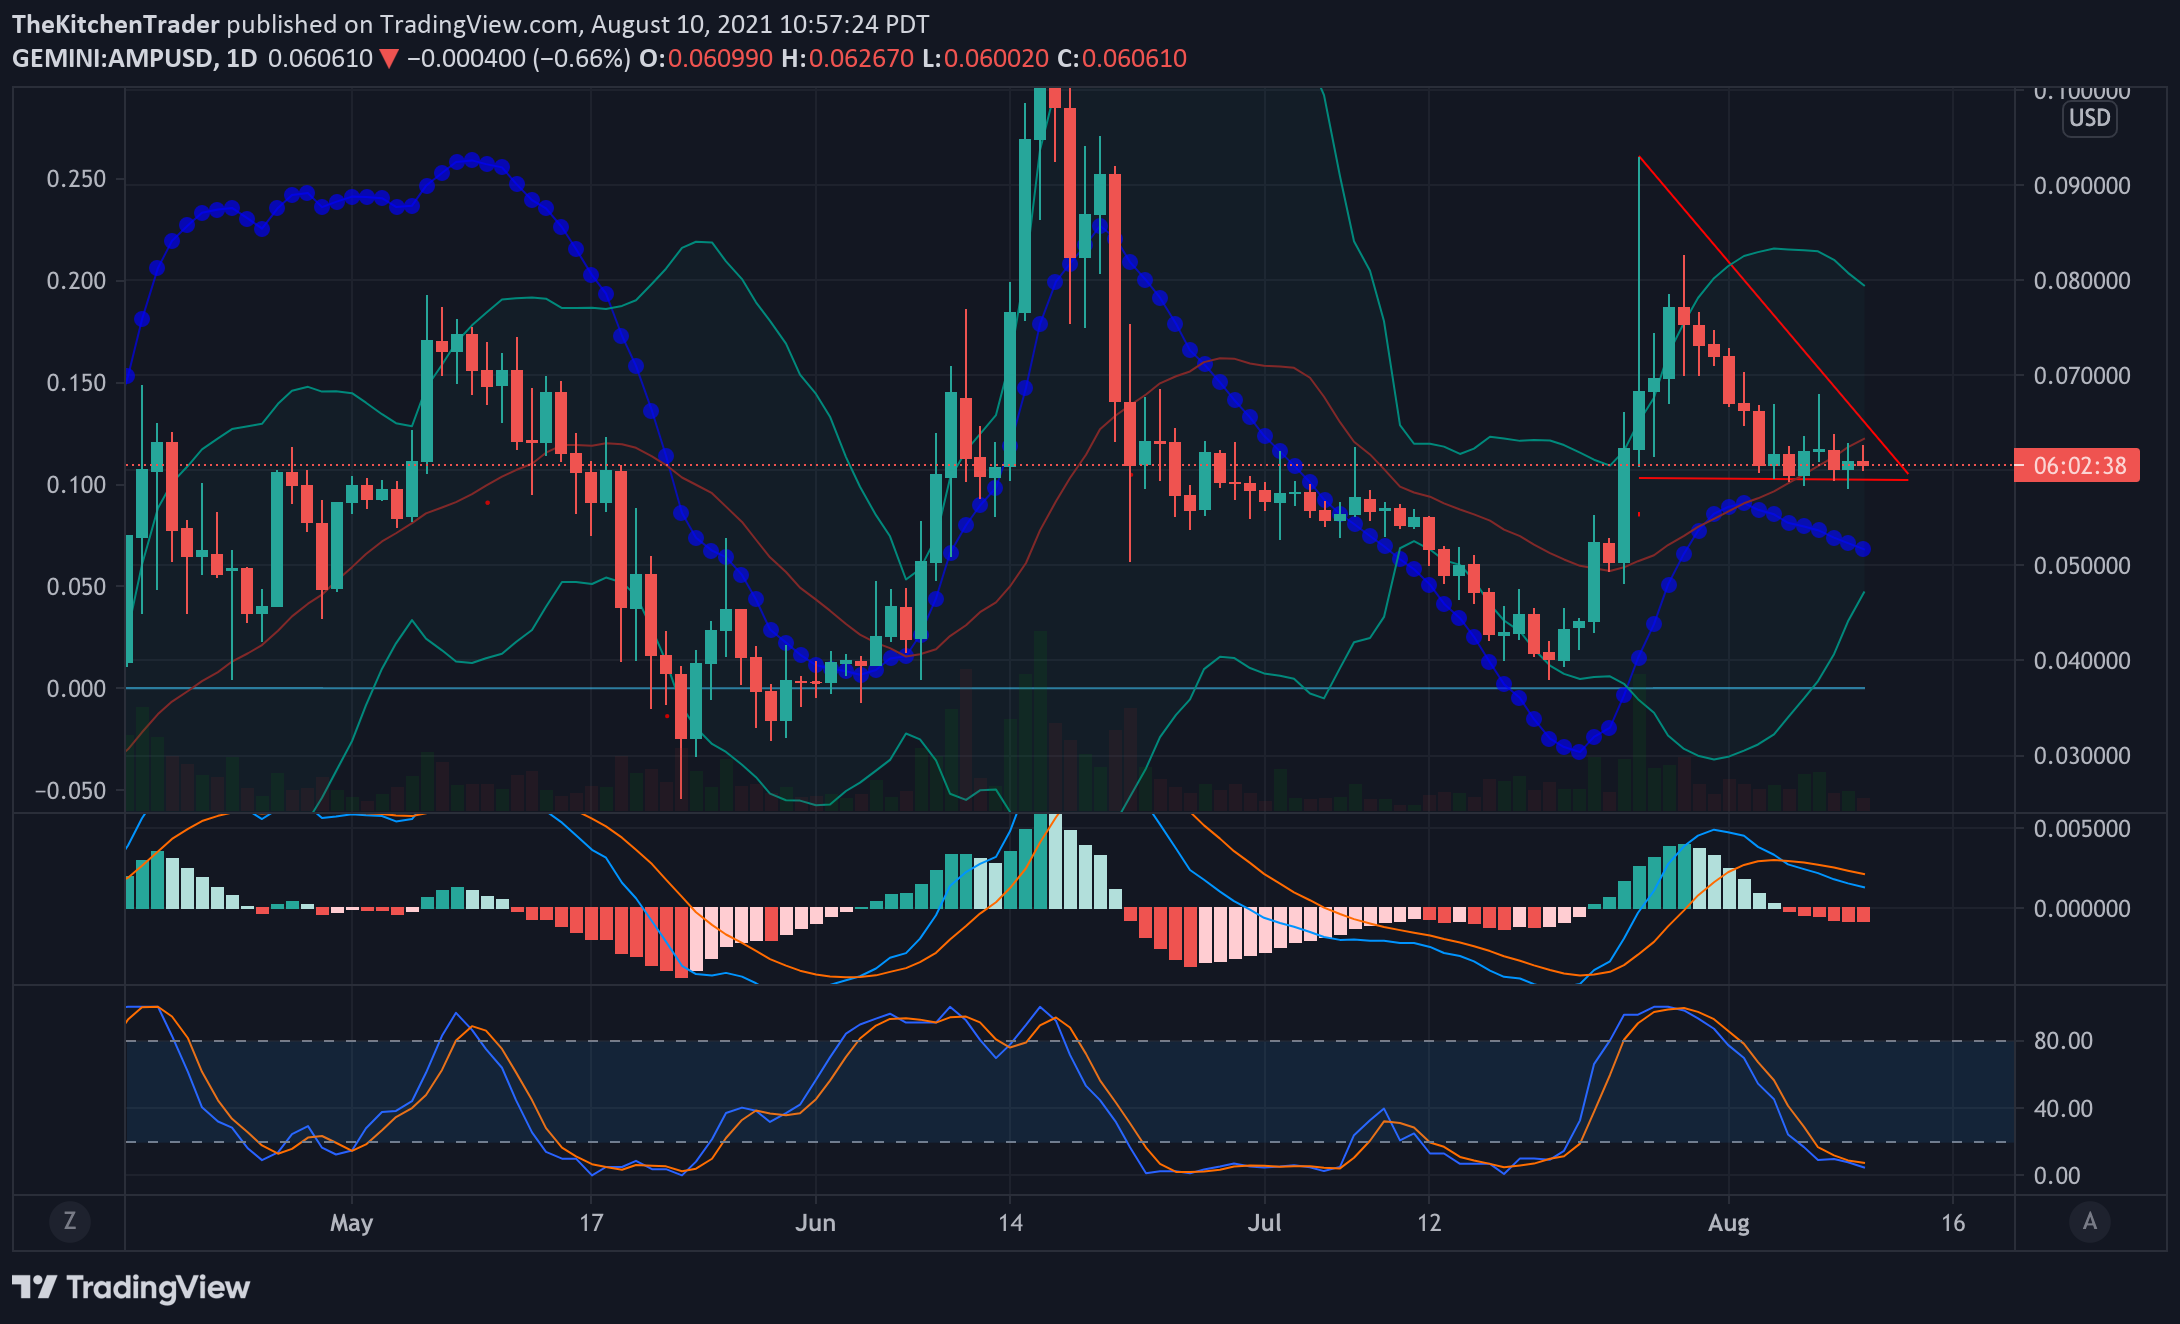Click the 0.040000 price axis label
Viewport: 2180px width, 1324px height.
(x=2082, y=661)
